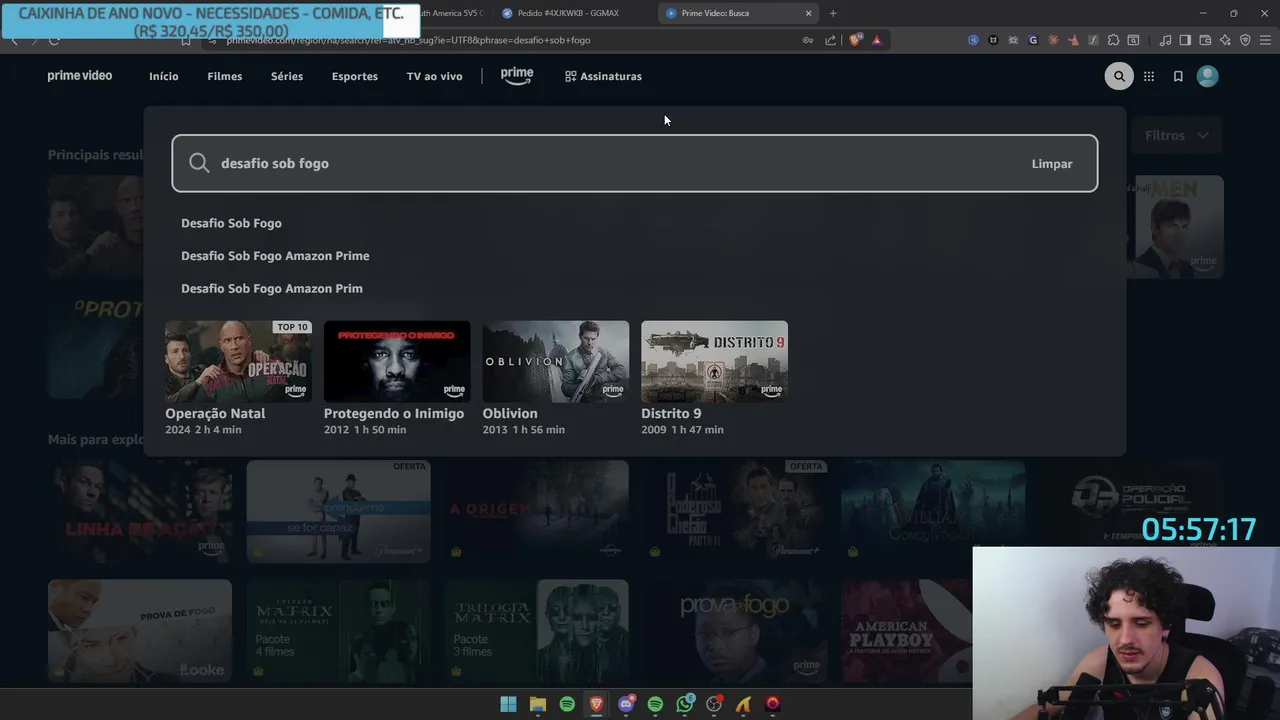Click the Prime smile logo in navigation
This screenshot has width=1280, height=720.
tap(517, 76)
